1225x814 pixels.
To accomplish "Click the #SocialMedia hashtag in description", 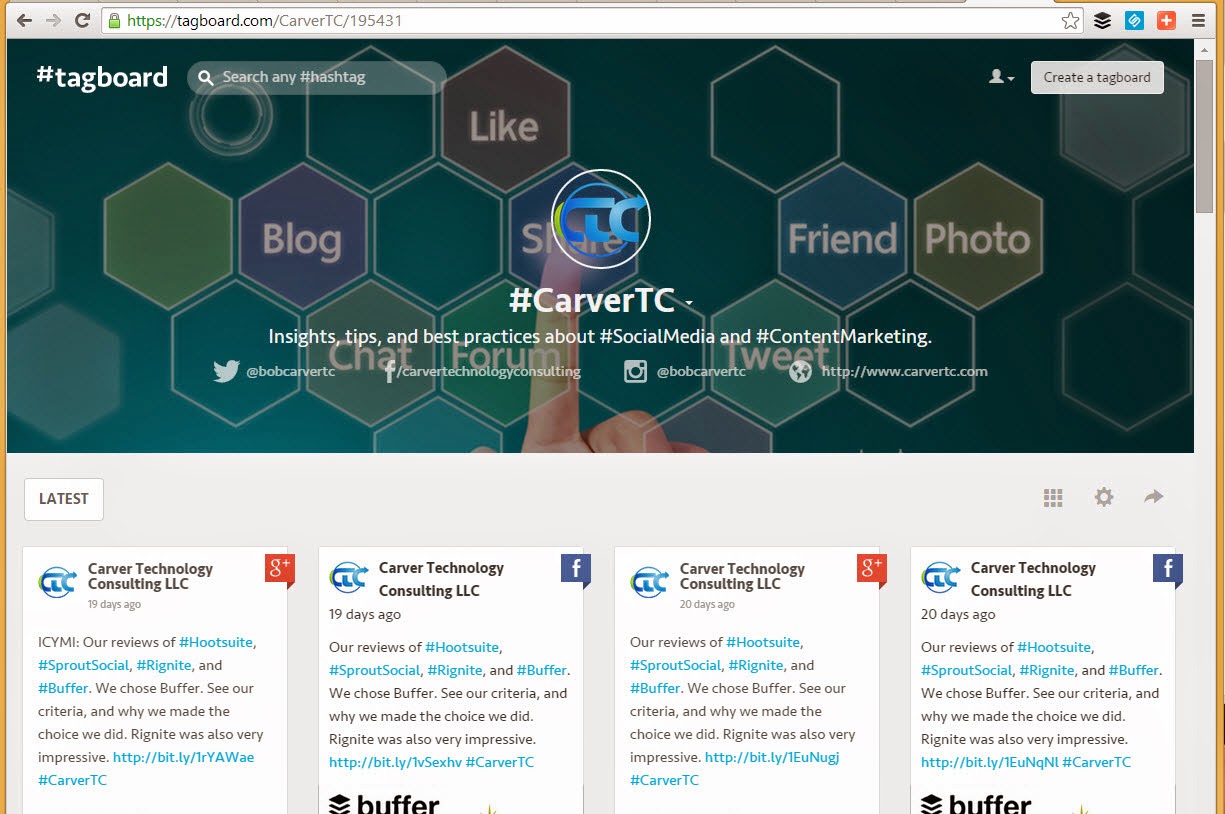I will pyautogui.click(x=657, y=336).
